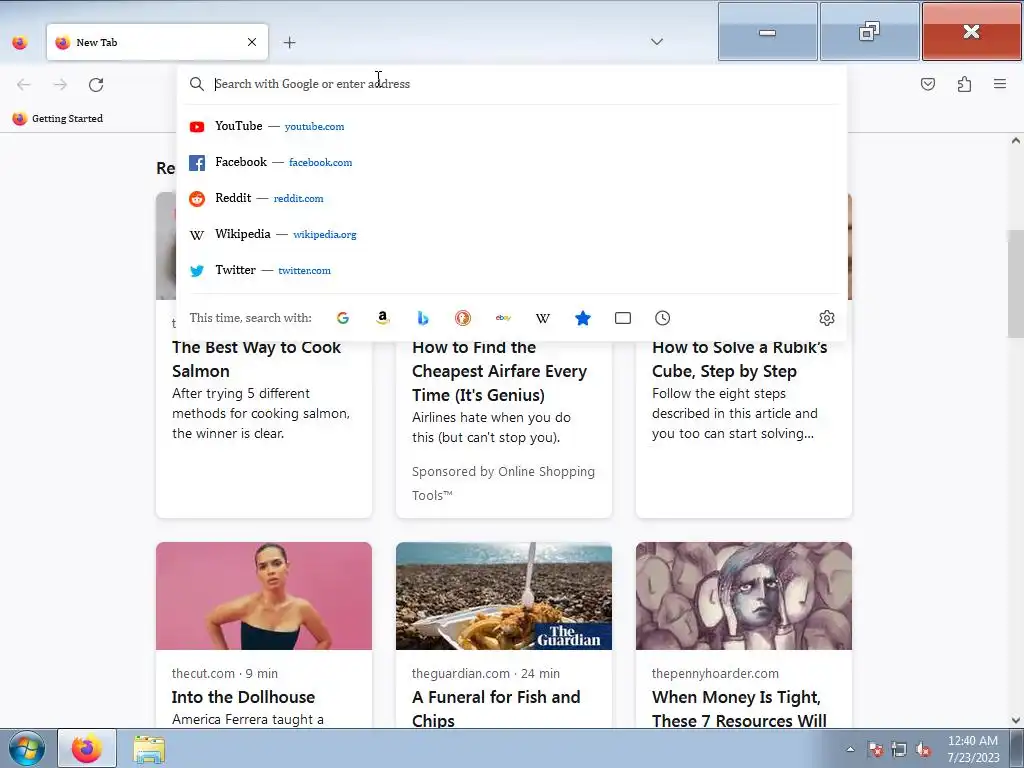Open How to Solve a Rubik's Cube article
1024x768 pixels.
pos(739,359)
